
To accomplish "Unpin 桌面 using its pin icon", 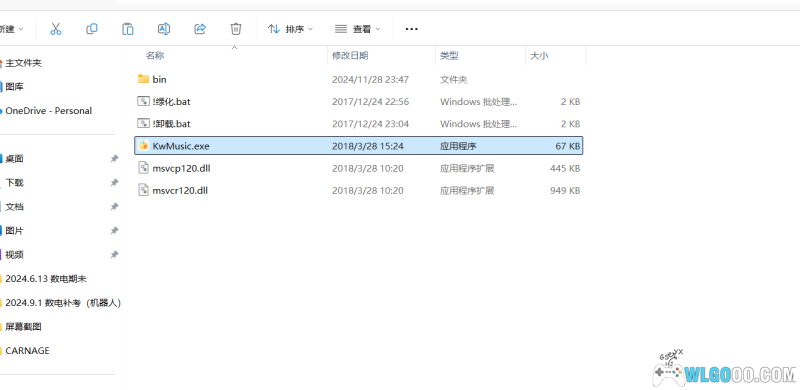I will (114, 159).
